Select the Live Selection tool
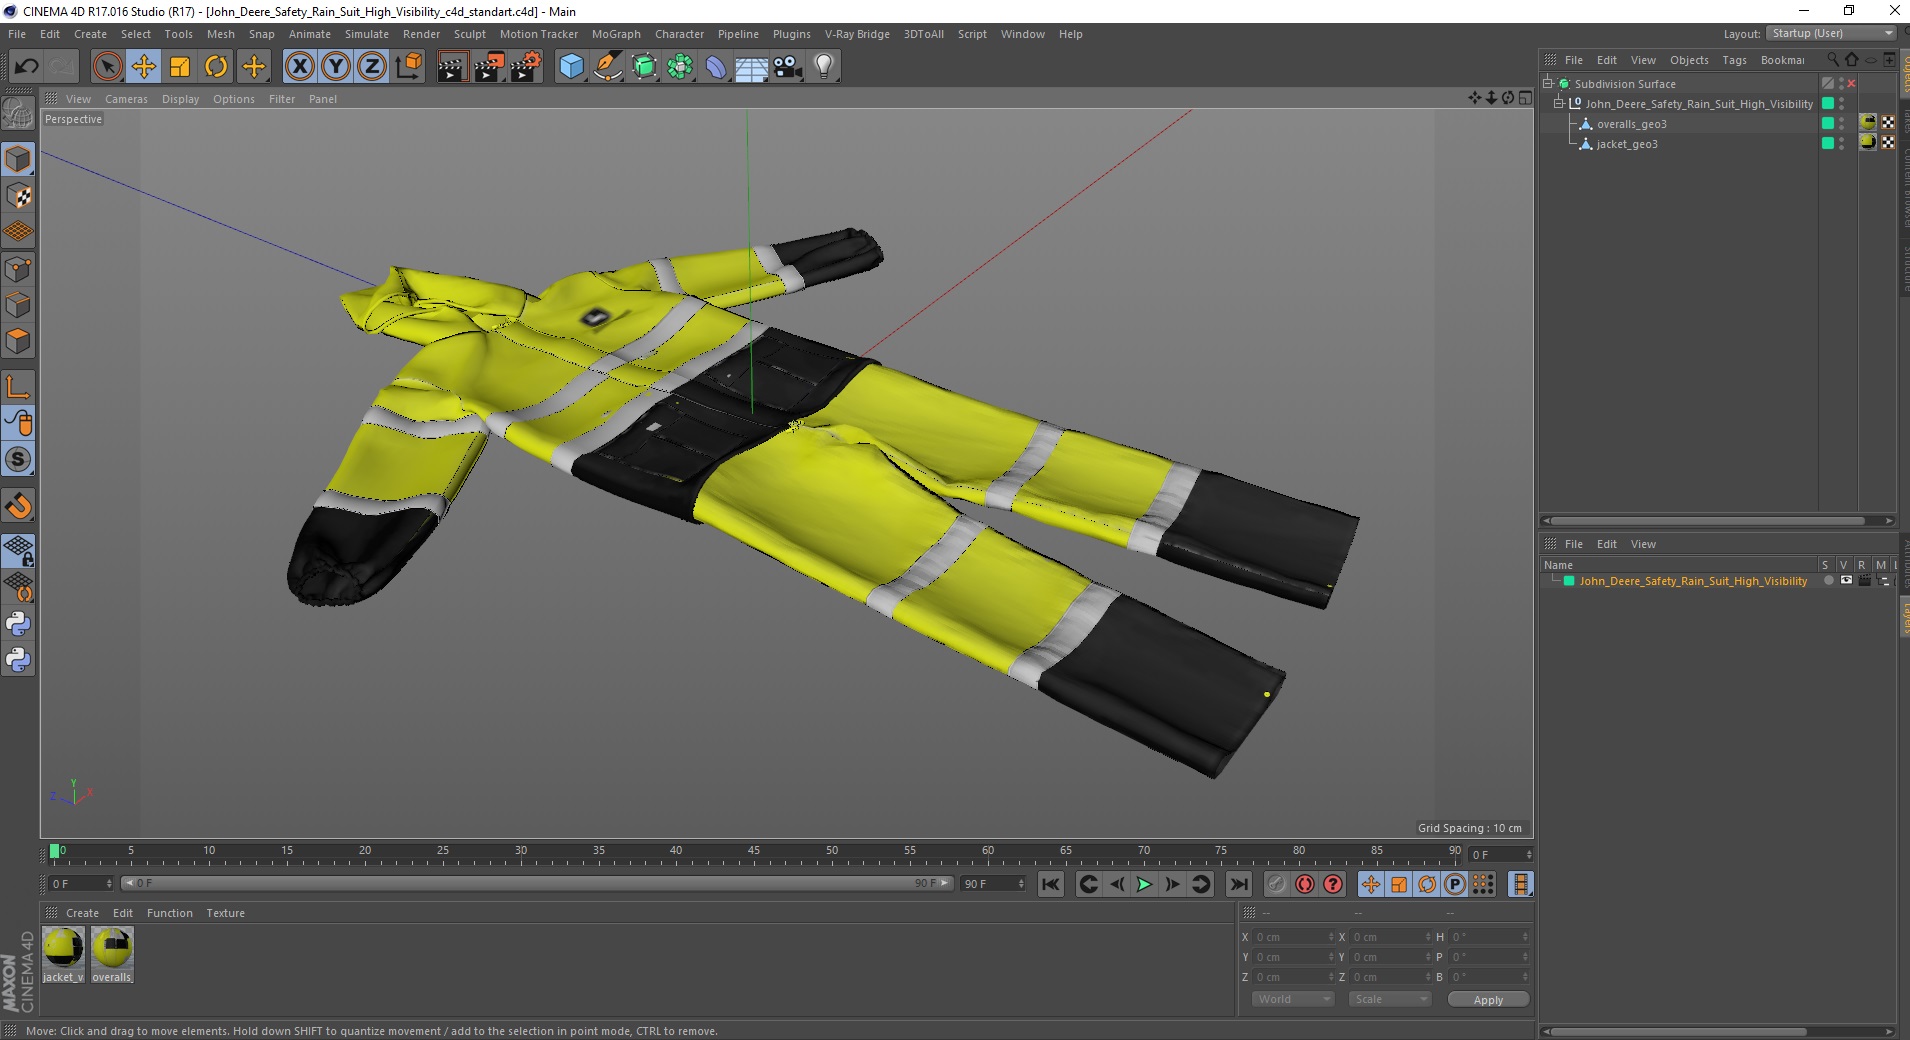This screenshot has width=1910, height=1040. coord(107,67)
